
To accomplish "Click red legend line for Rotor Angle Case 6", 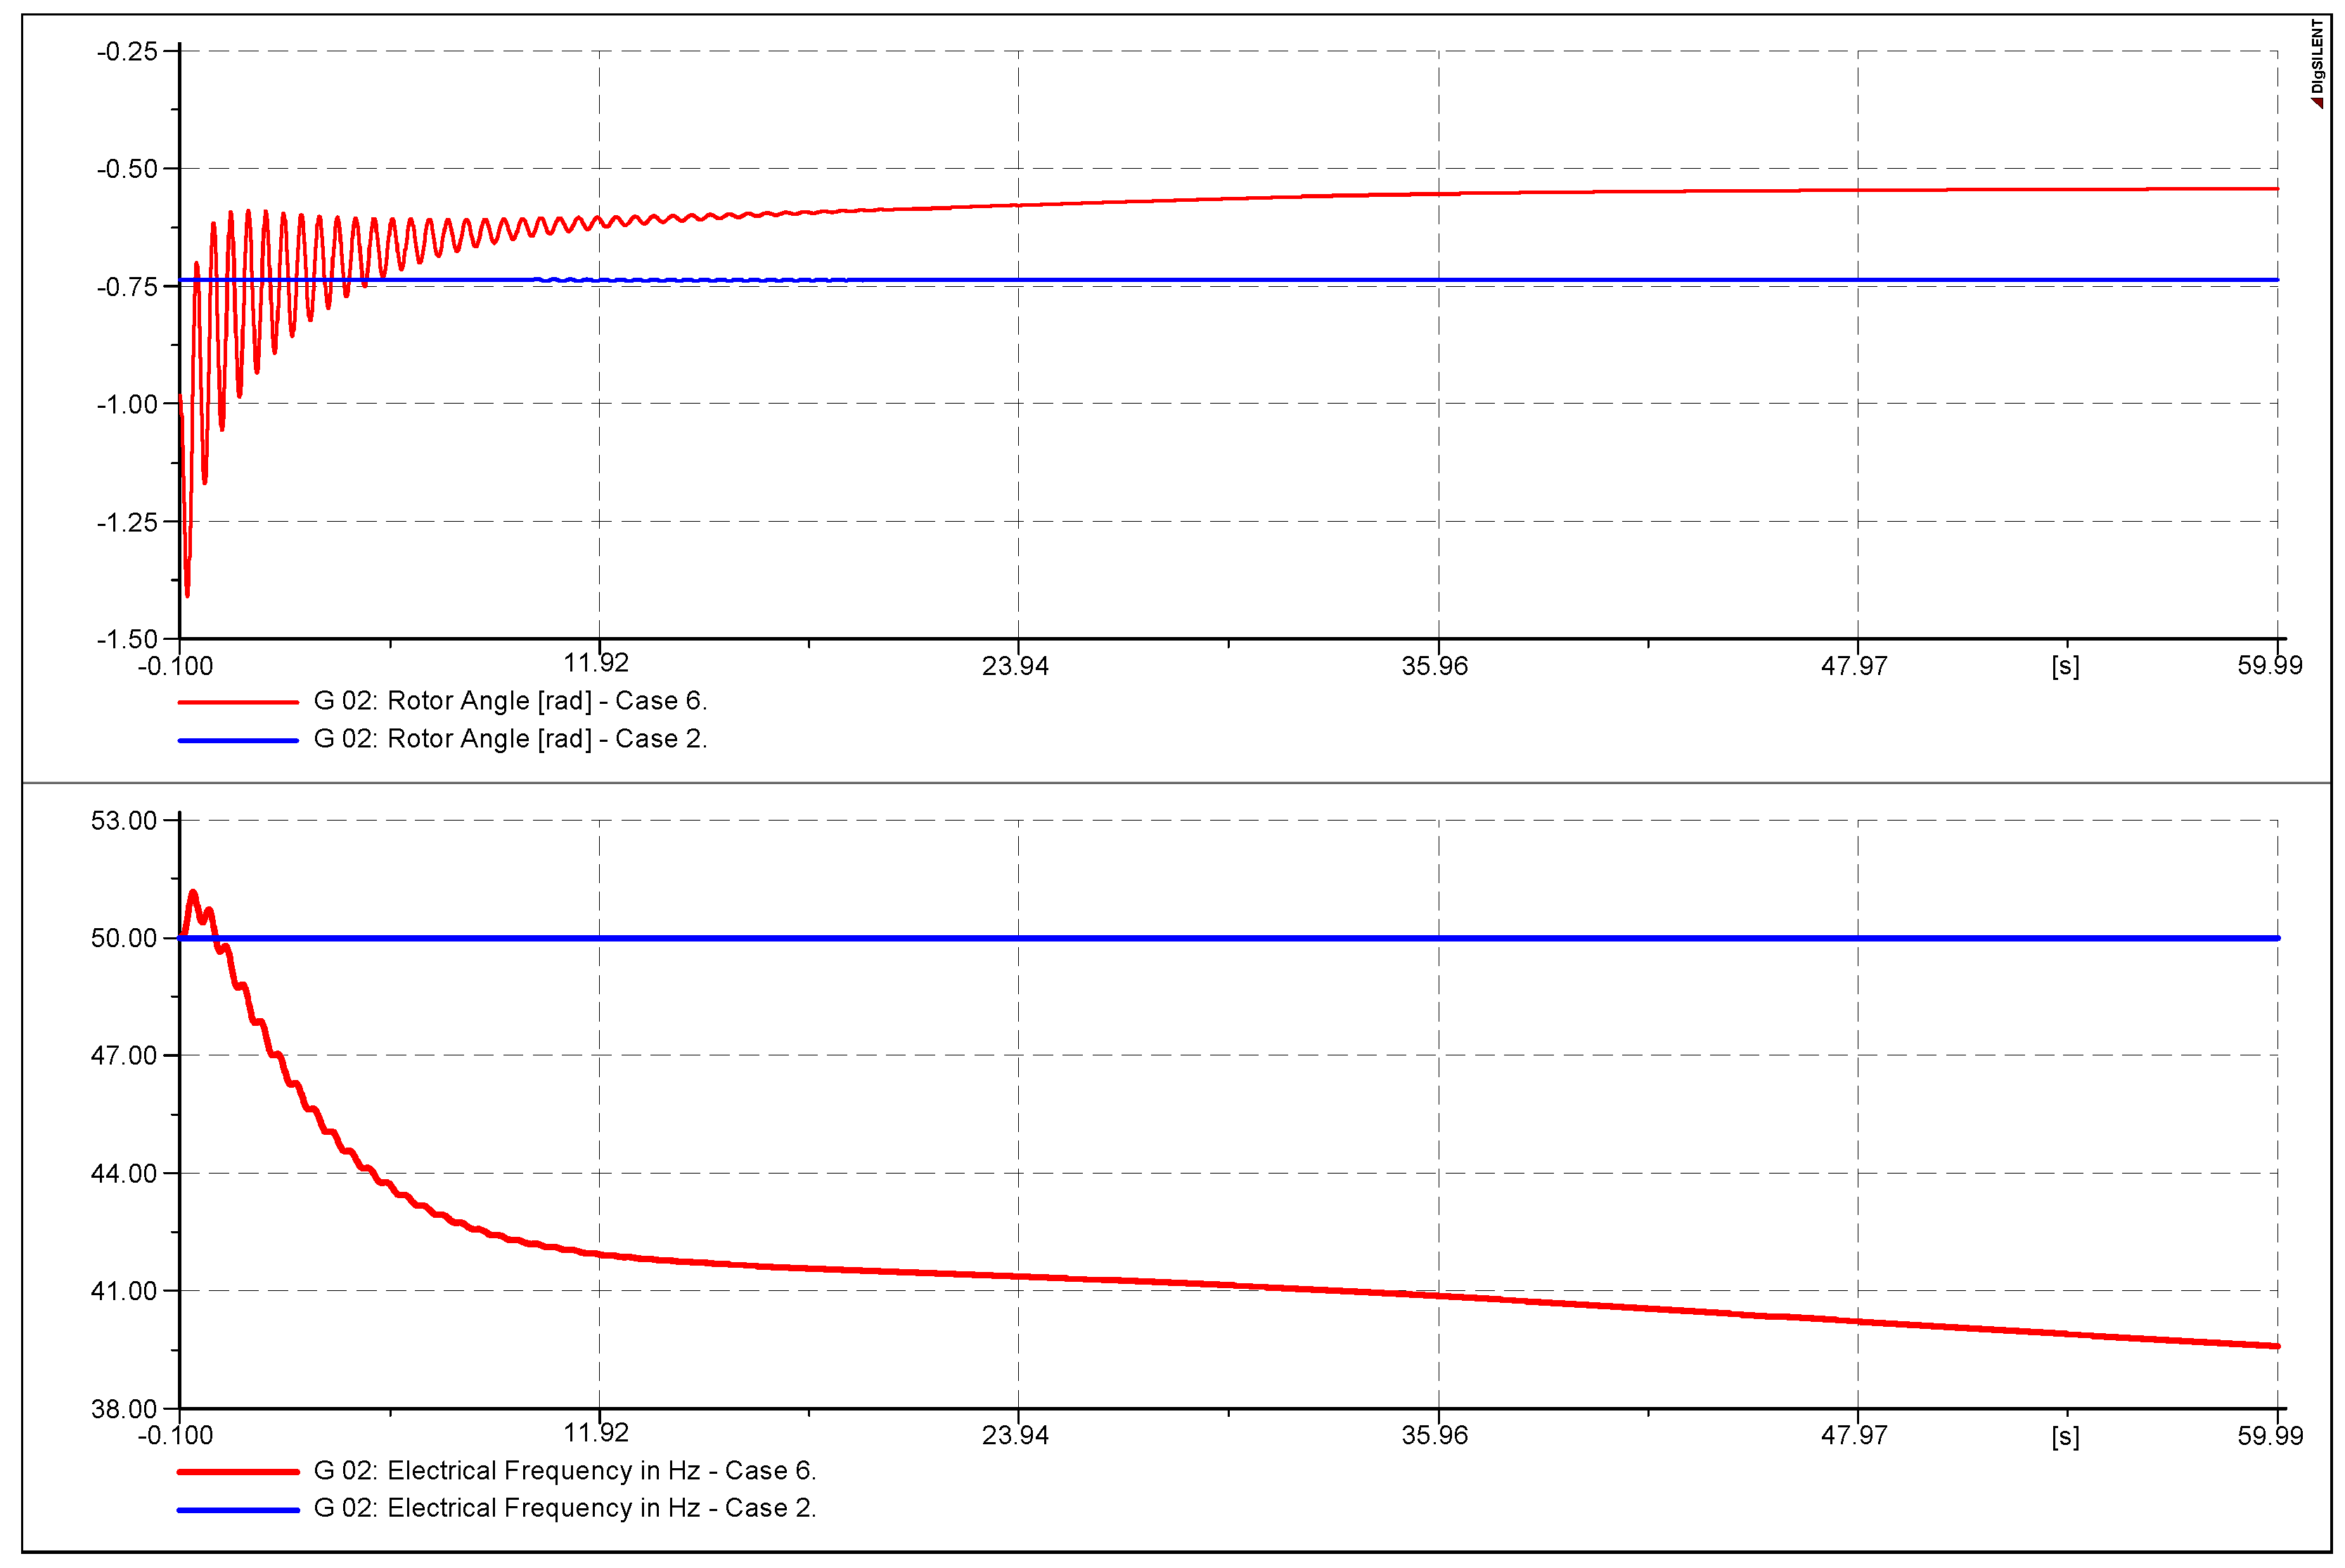I will pos(238,703).
